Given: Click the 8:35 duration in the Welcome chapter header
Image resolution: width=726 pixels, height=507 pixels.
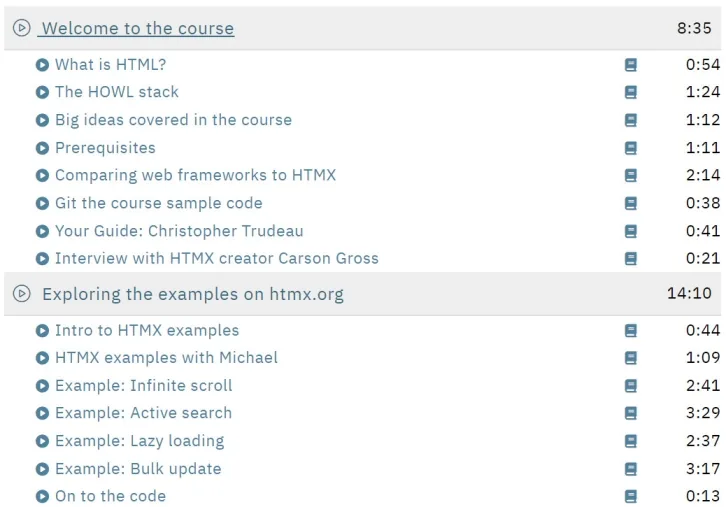Looking at the screenshot, I should [694, 28].
